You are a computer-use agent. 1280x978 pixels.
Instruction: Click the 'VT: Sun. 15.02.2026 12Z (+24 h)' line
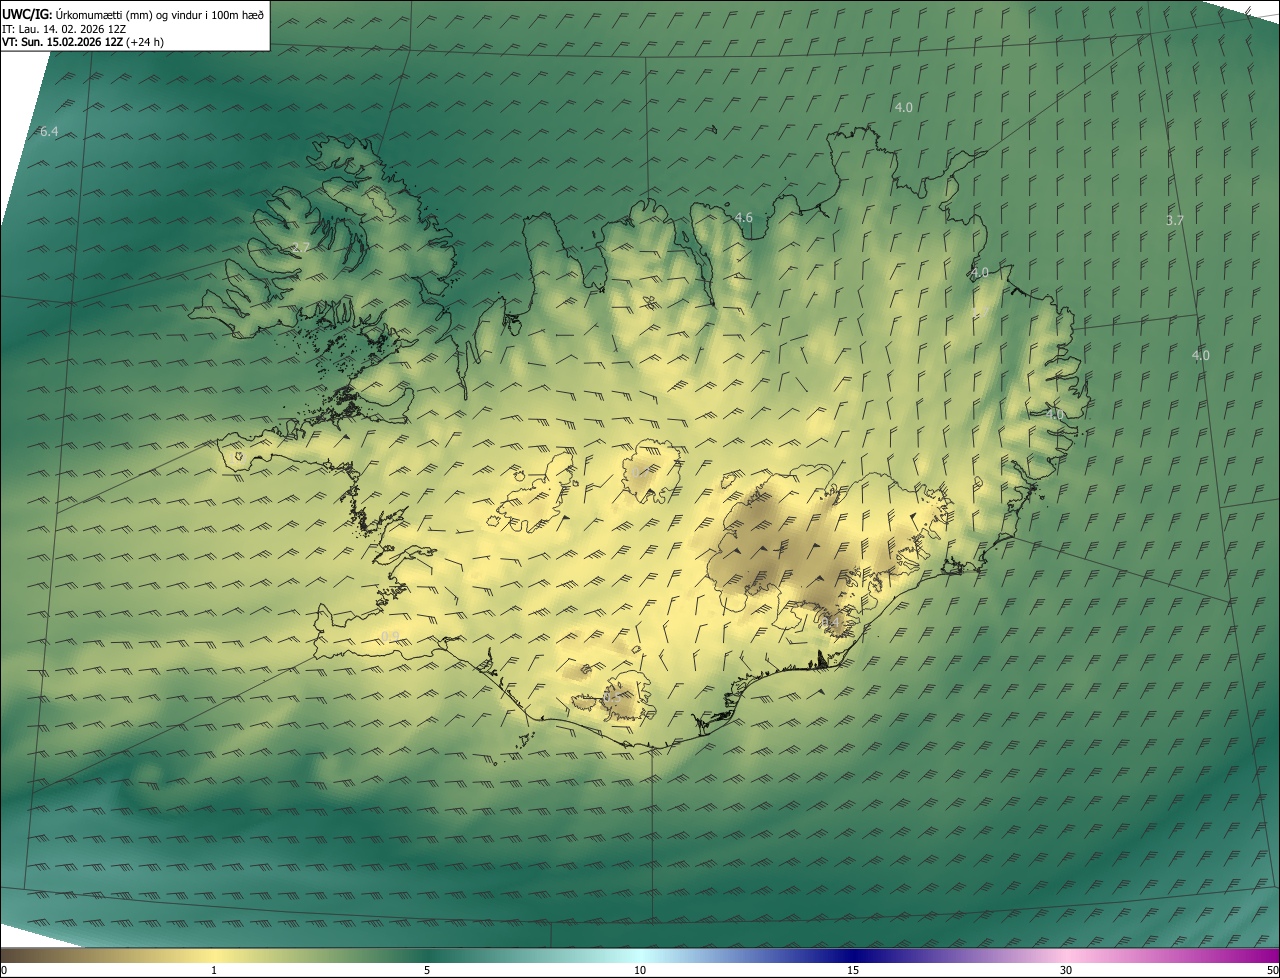pyautogui.click(x=83, y=42)
